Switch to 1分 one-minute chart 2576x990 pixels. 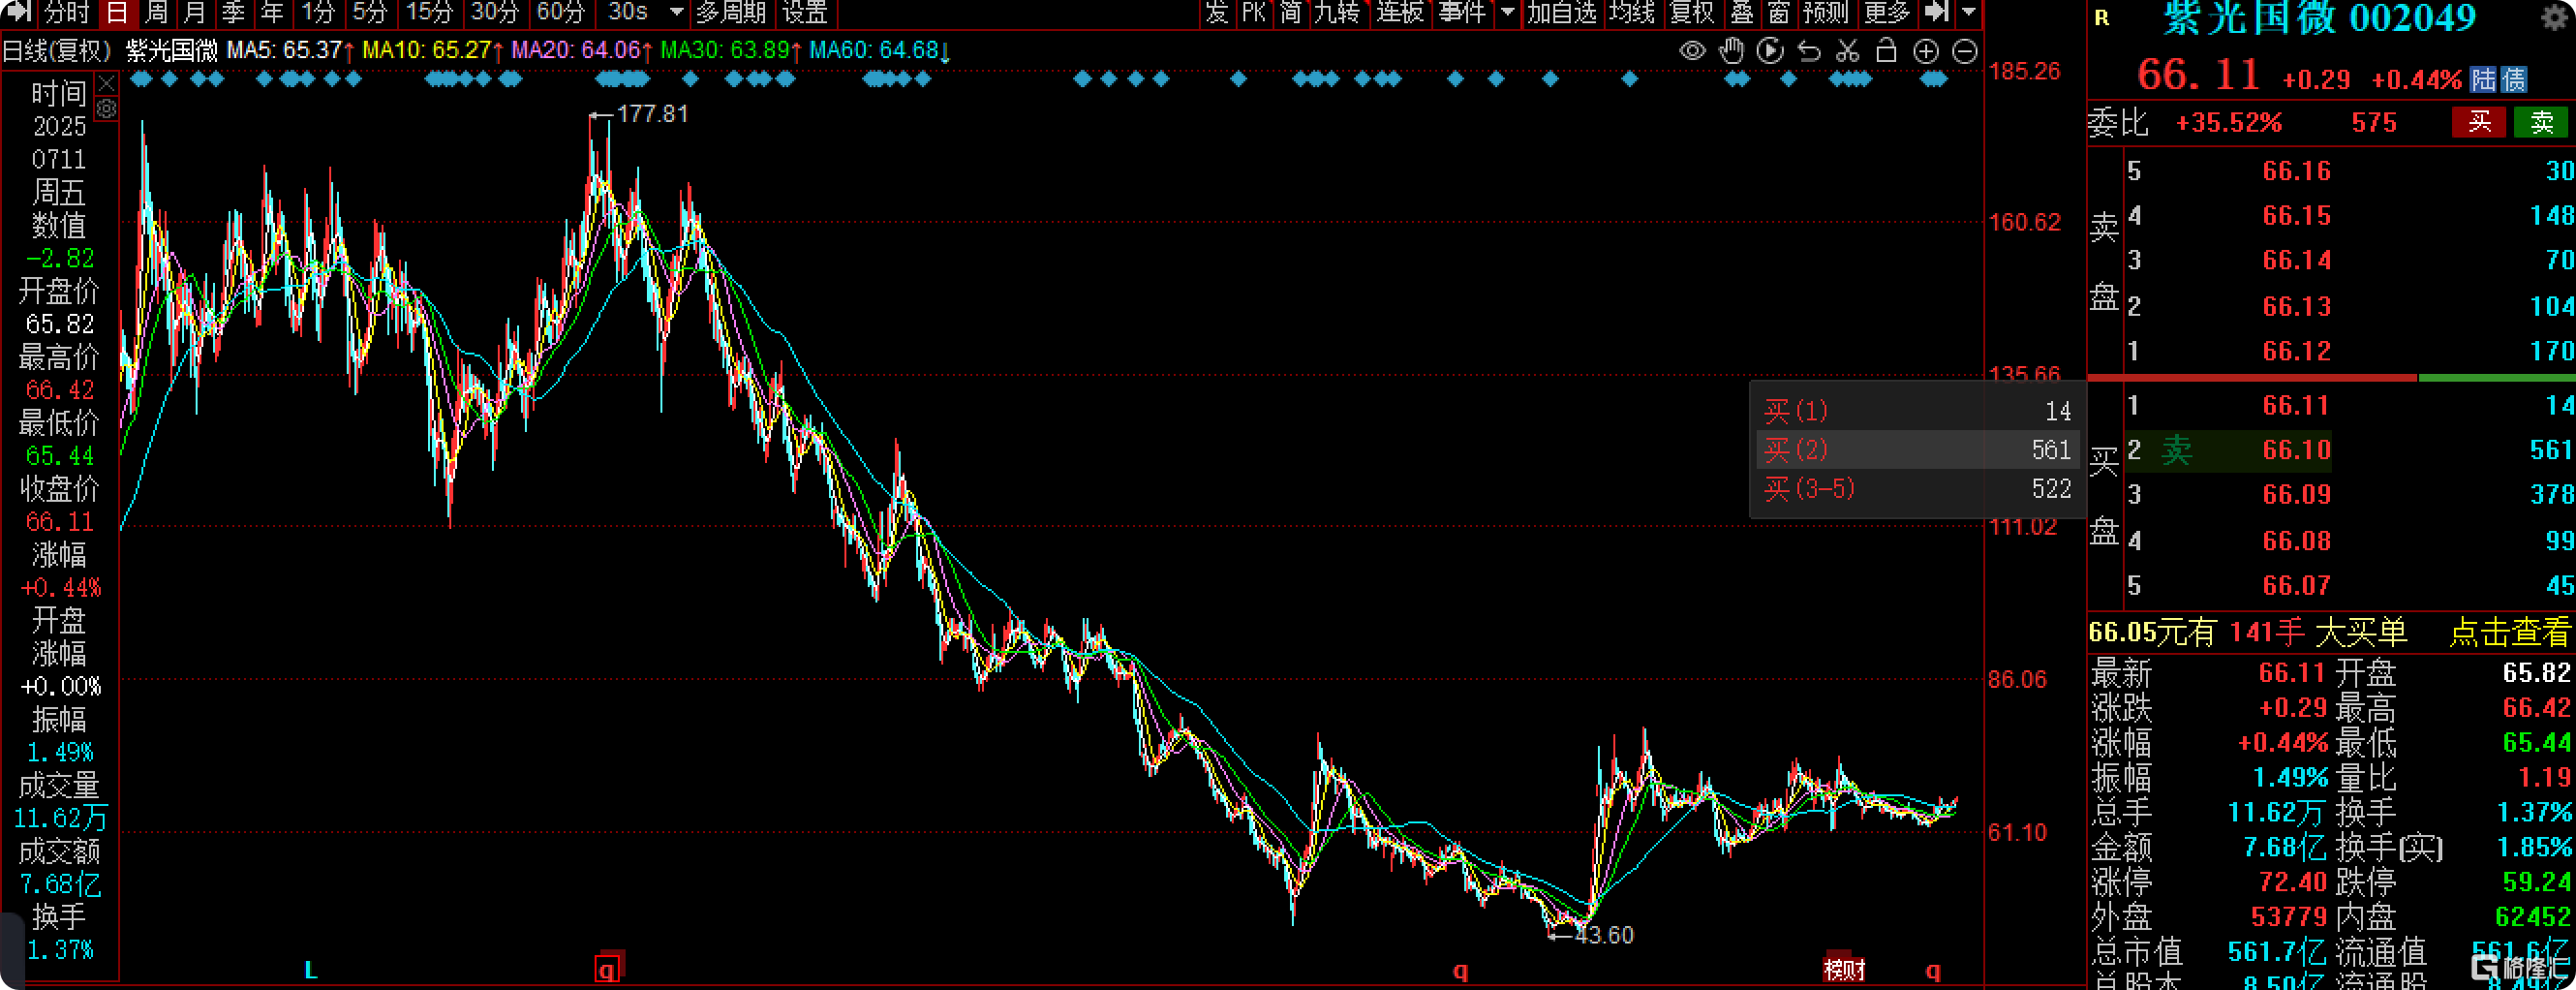318,13
